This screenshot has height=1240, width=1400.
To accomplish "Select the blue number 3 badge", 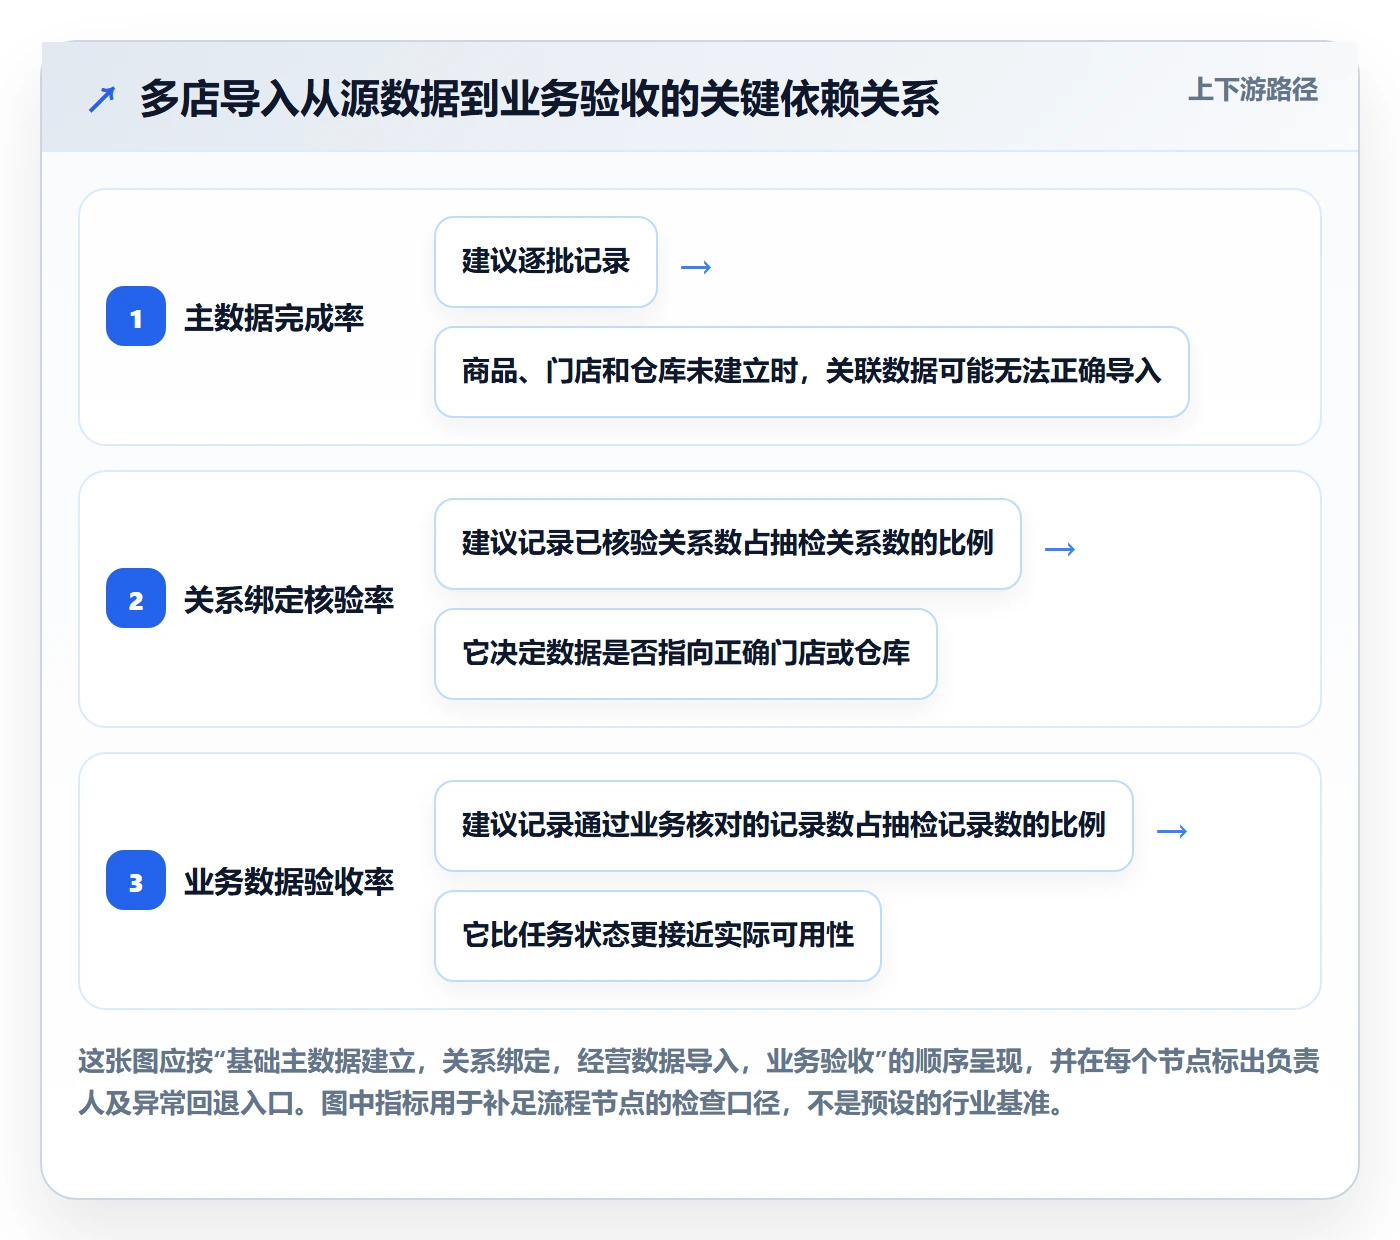I will 136,881.
